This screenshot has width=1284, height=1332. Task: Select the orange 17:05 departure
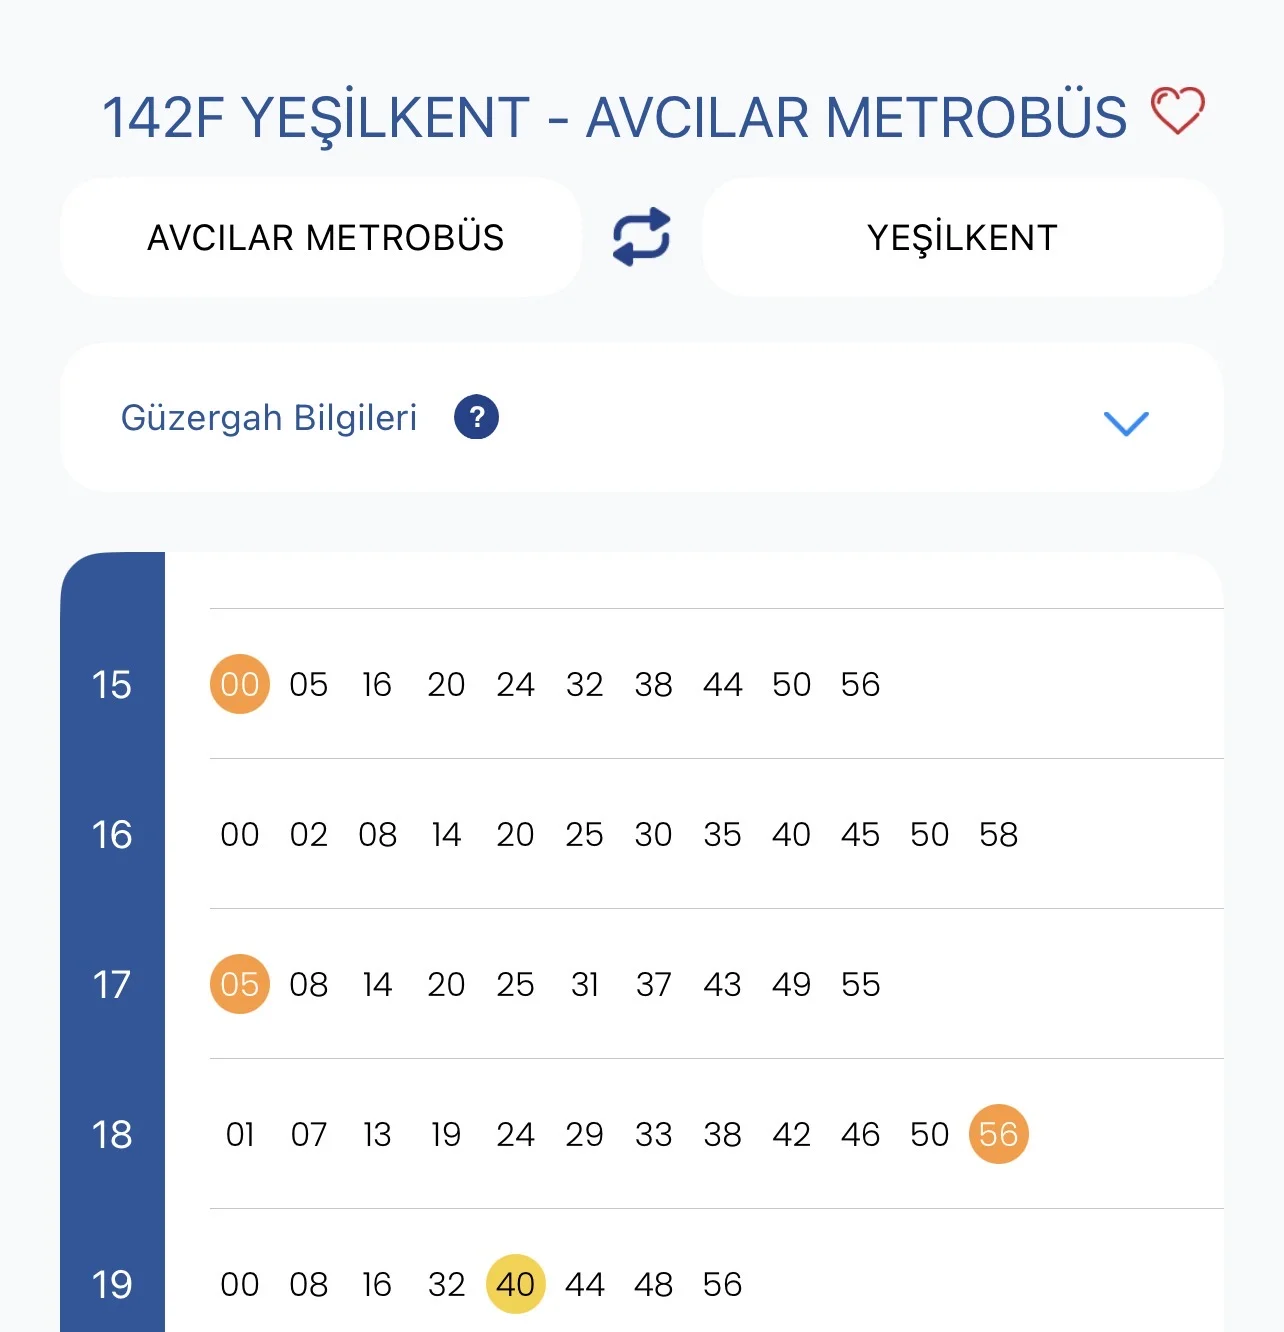tap(240, 984)
